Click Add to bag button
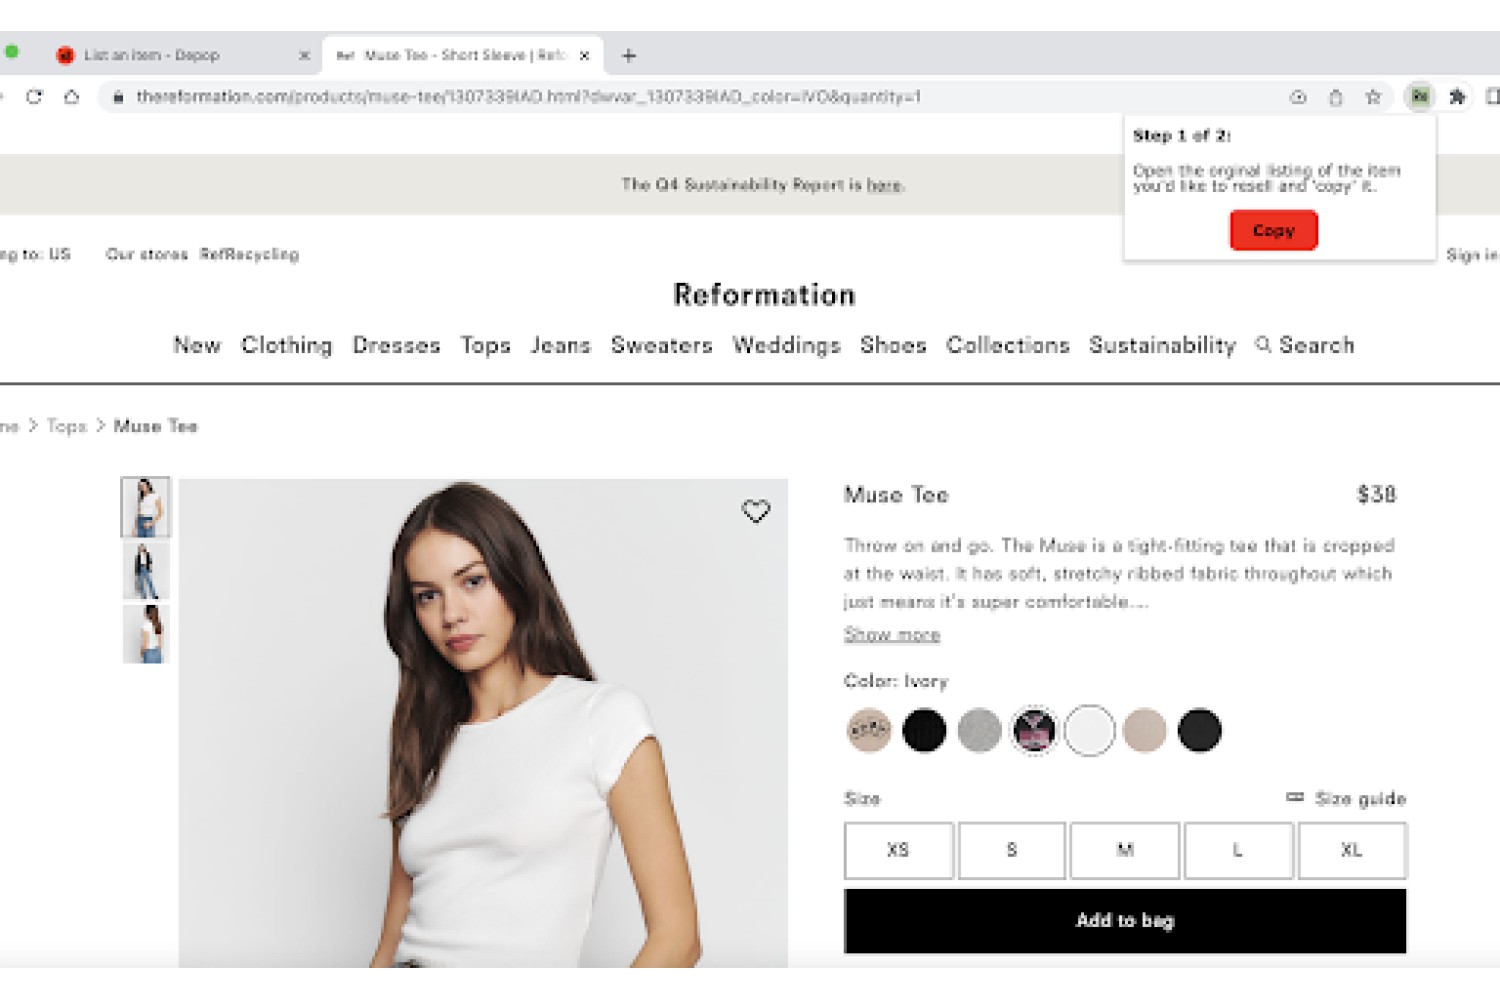 (x=1125, y=921)
